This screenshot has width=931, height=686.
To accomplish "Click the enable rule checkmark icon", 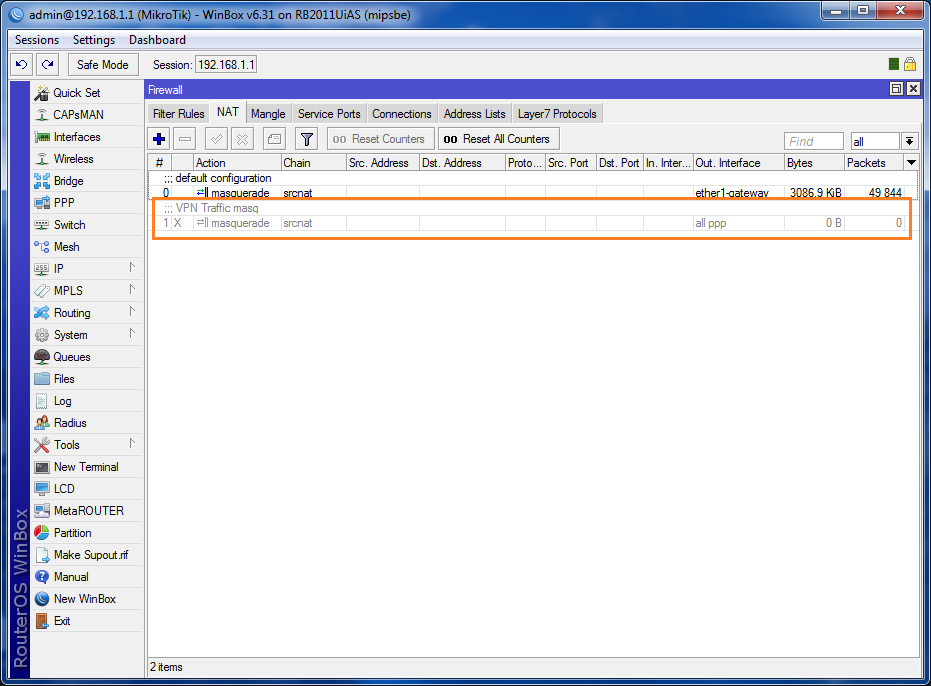I will pos(217,139).
